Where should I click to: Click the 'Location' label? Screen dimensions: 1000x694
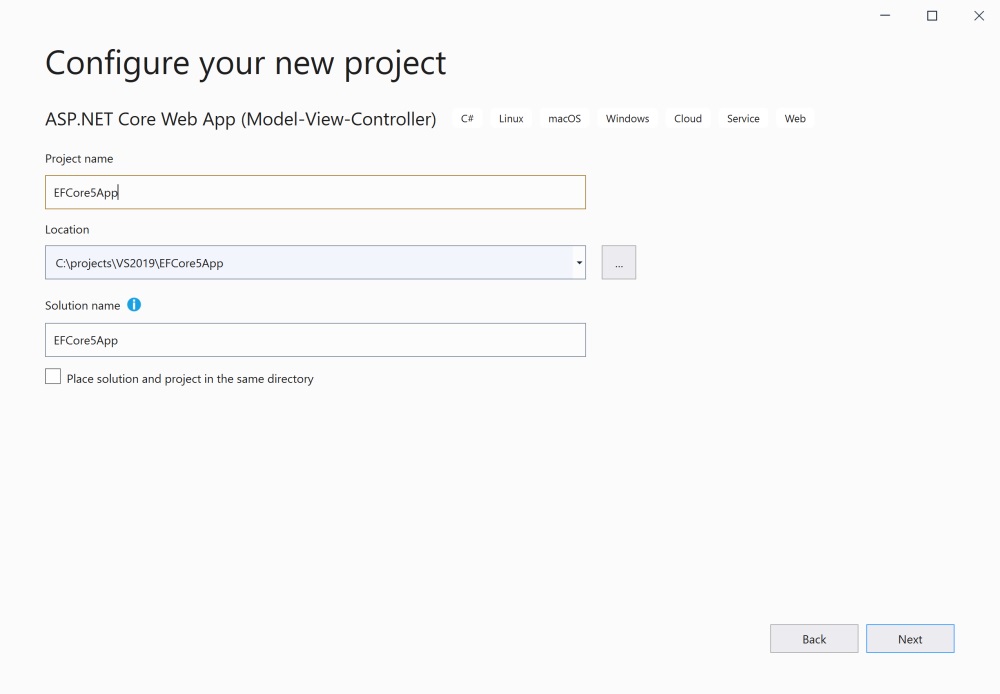67,229
